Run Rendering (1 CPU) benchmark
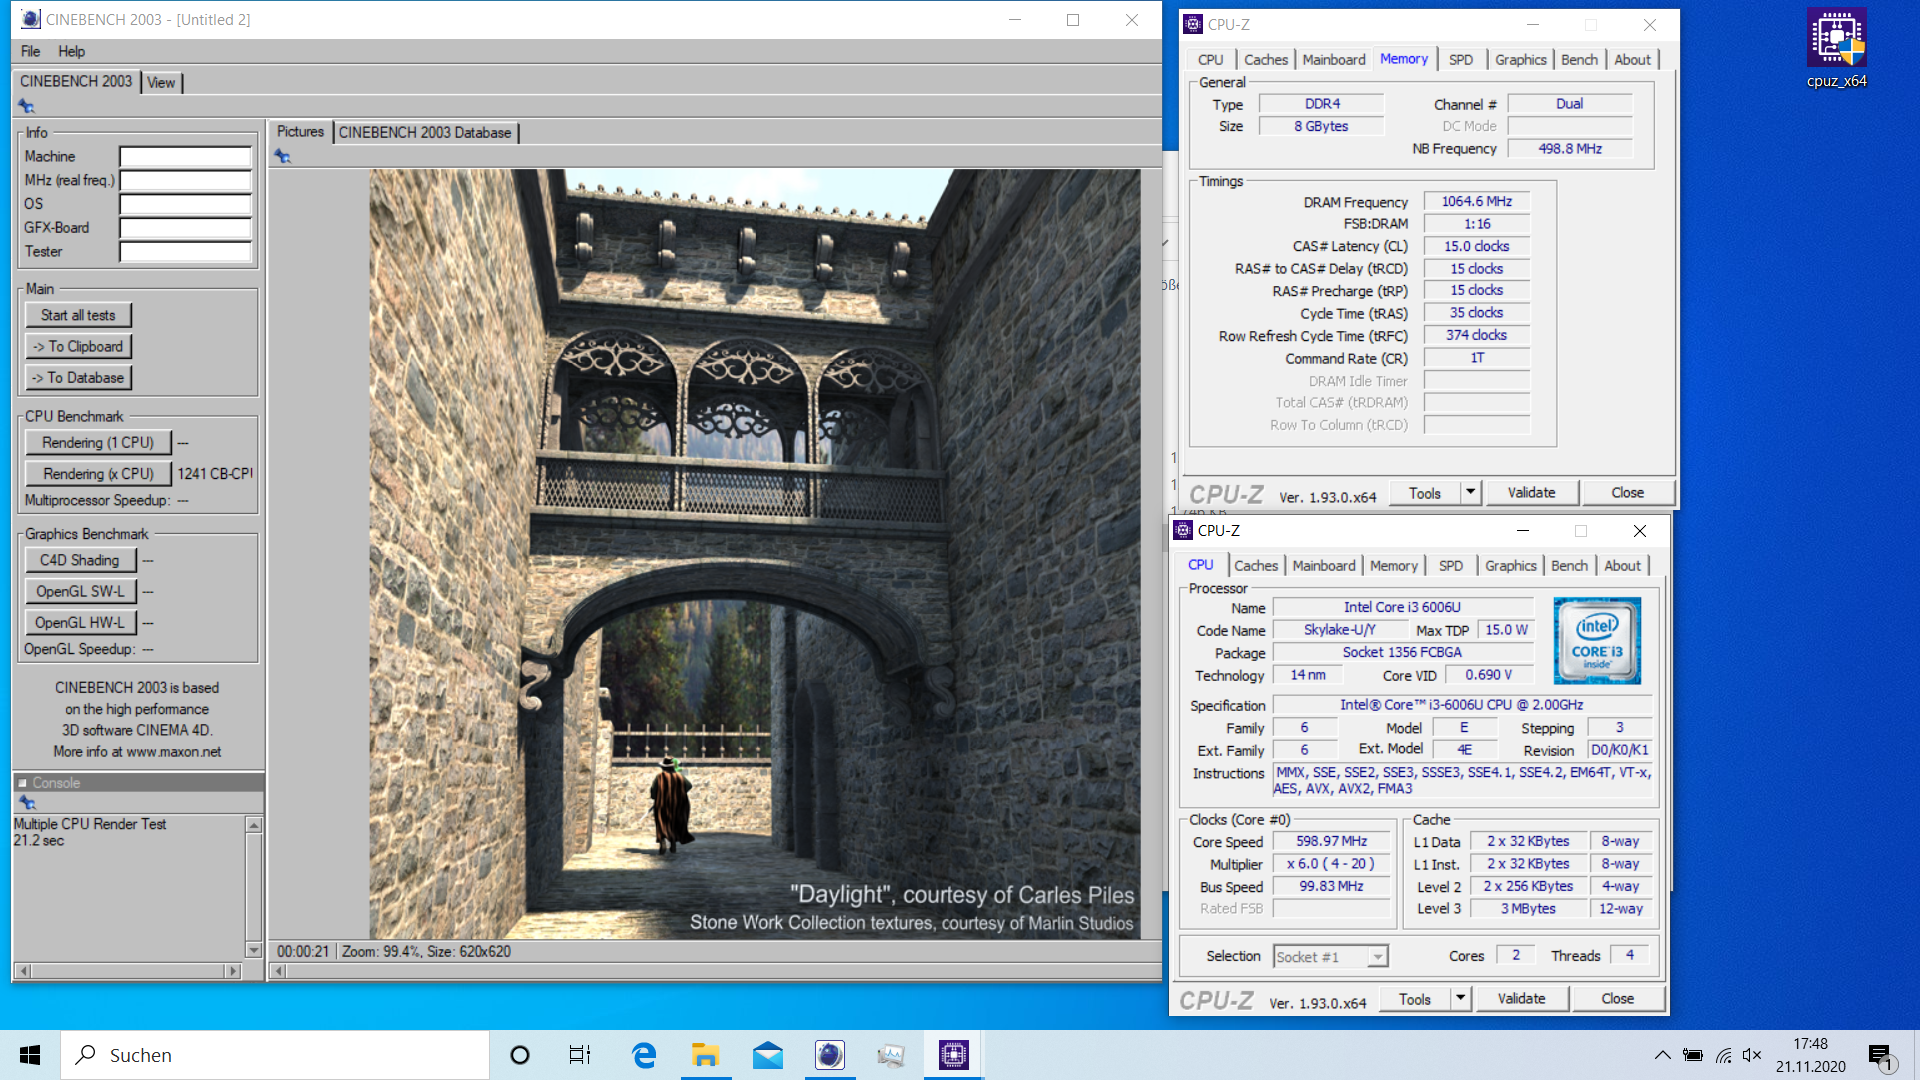1920x1080 pixels. (x=98, y=442)
